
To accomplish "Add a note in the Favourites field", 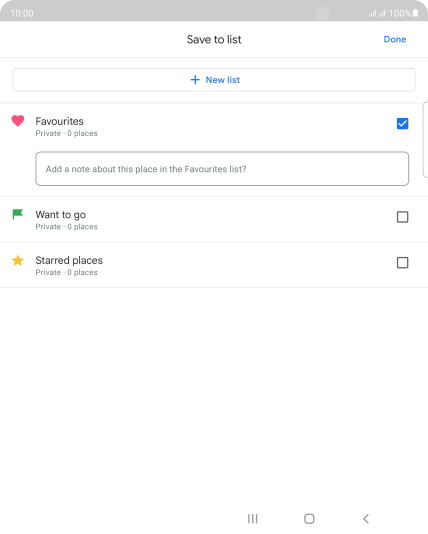I will click(x=222, y=169).
